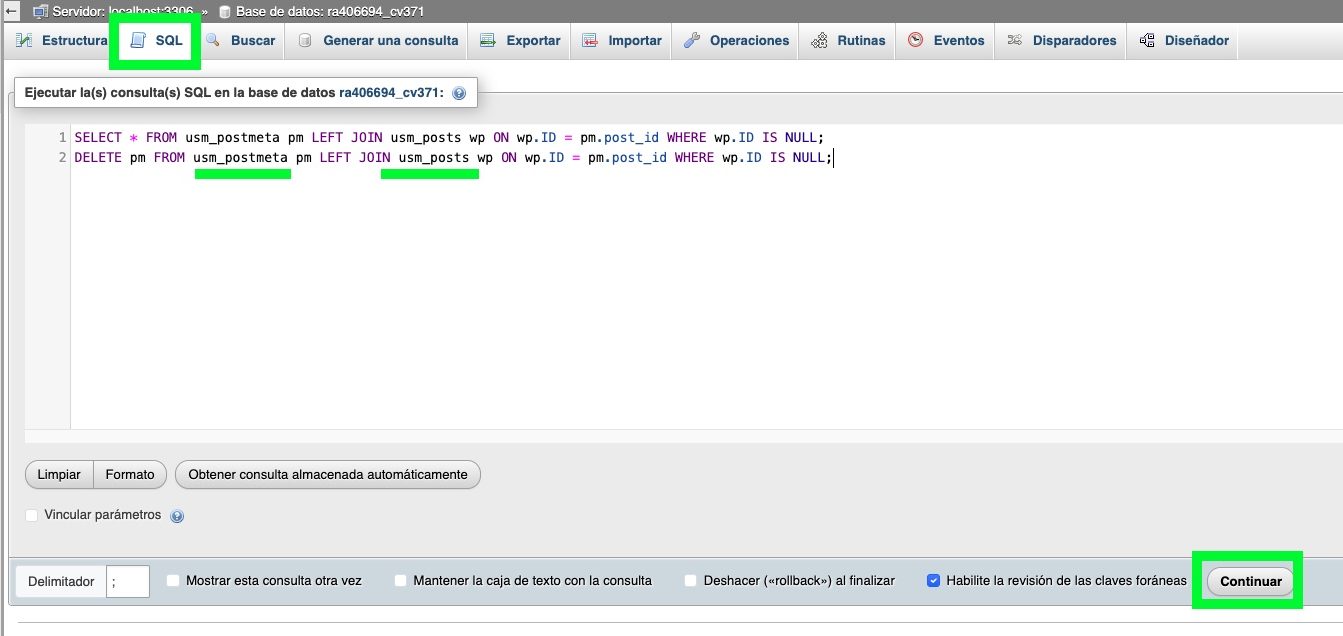The image size is (1343, 636).
Task: Open SQL help icon beside database name
Action: (459, 93)
